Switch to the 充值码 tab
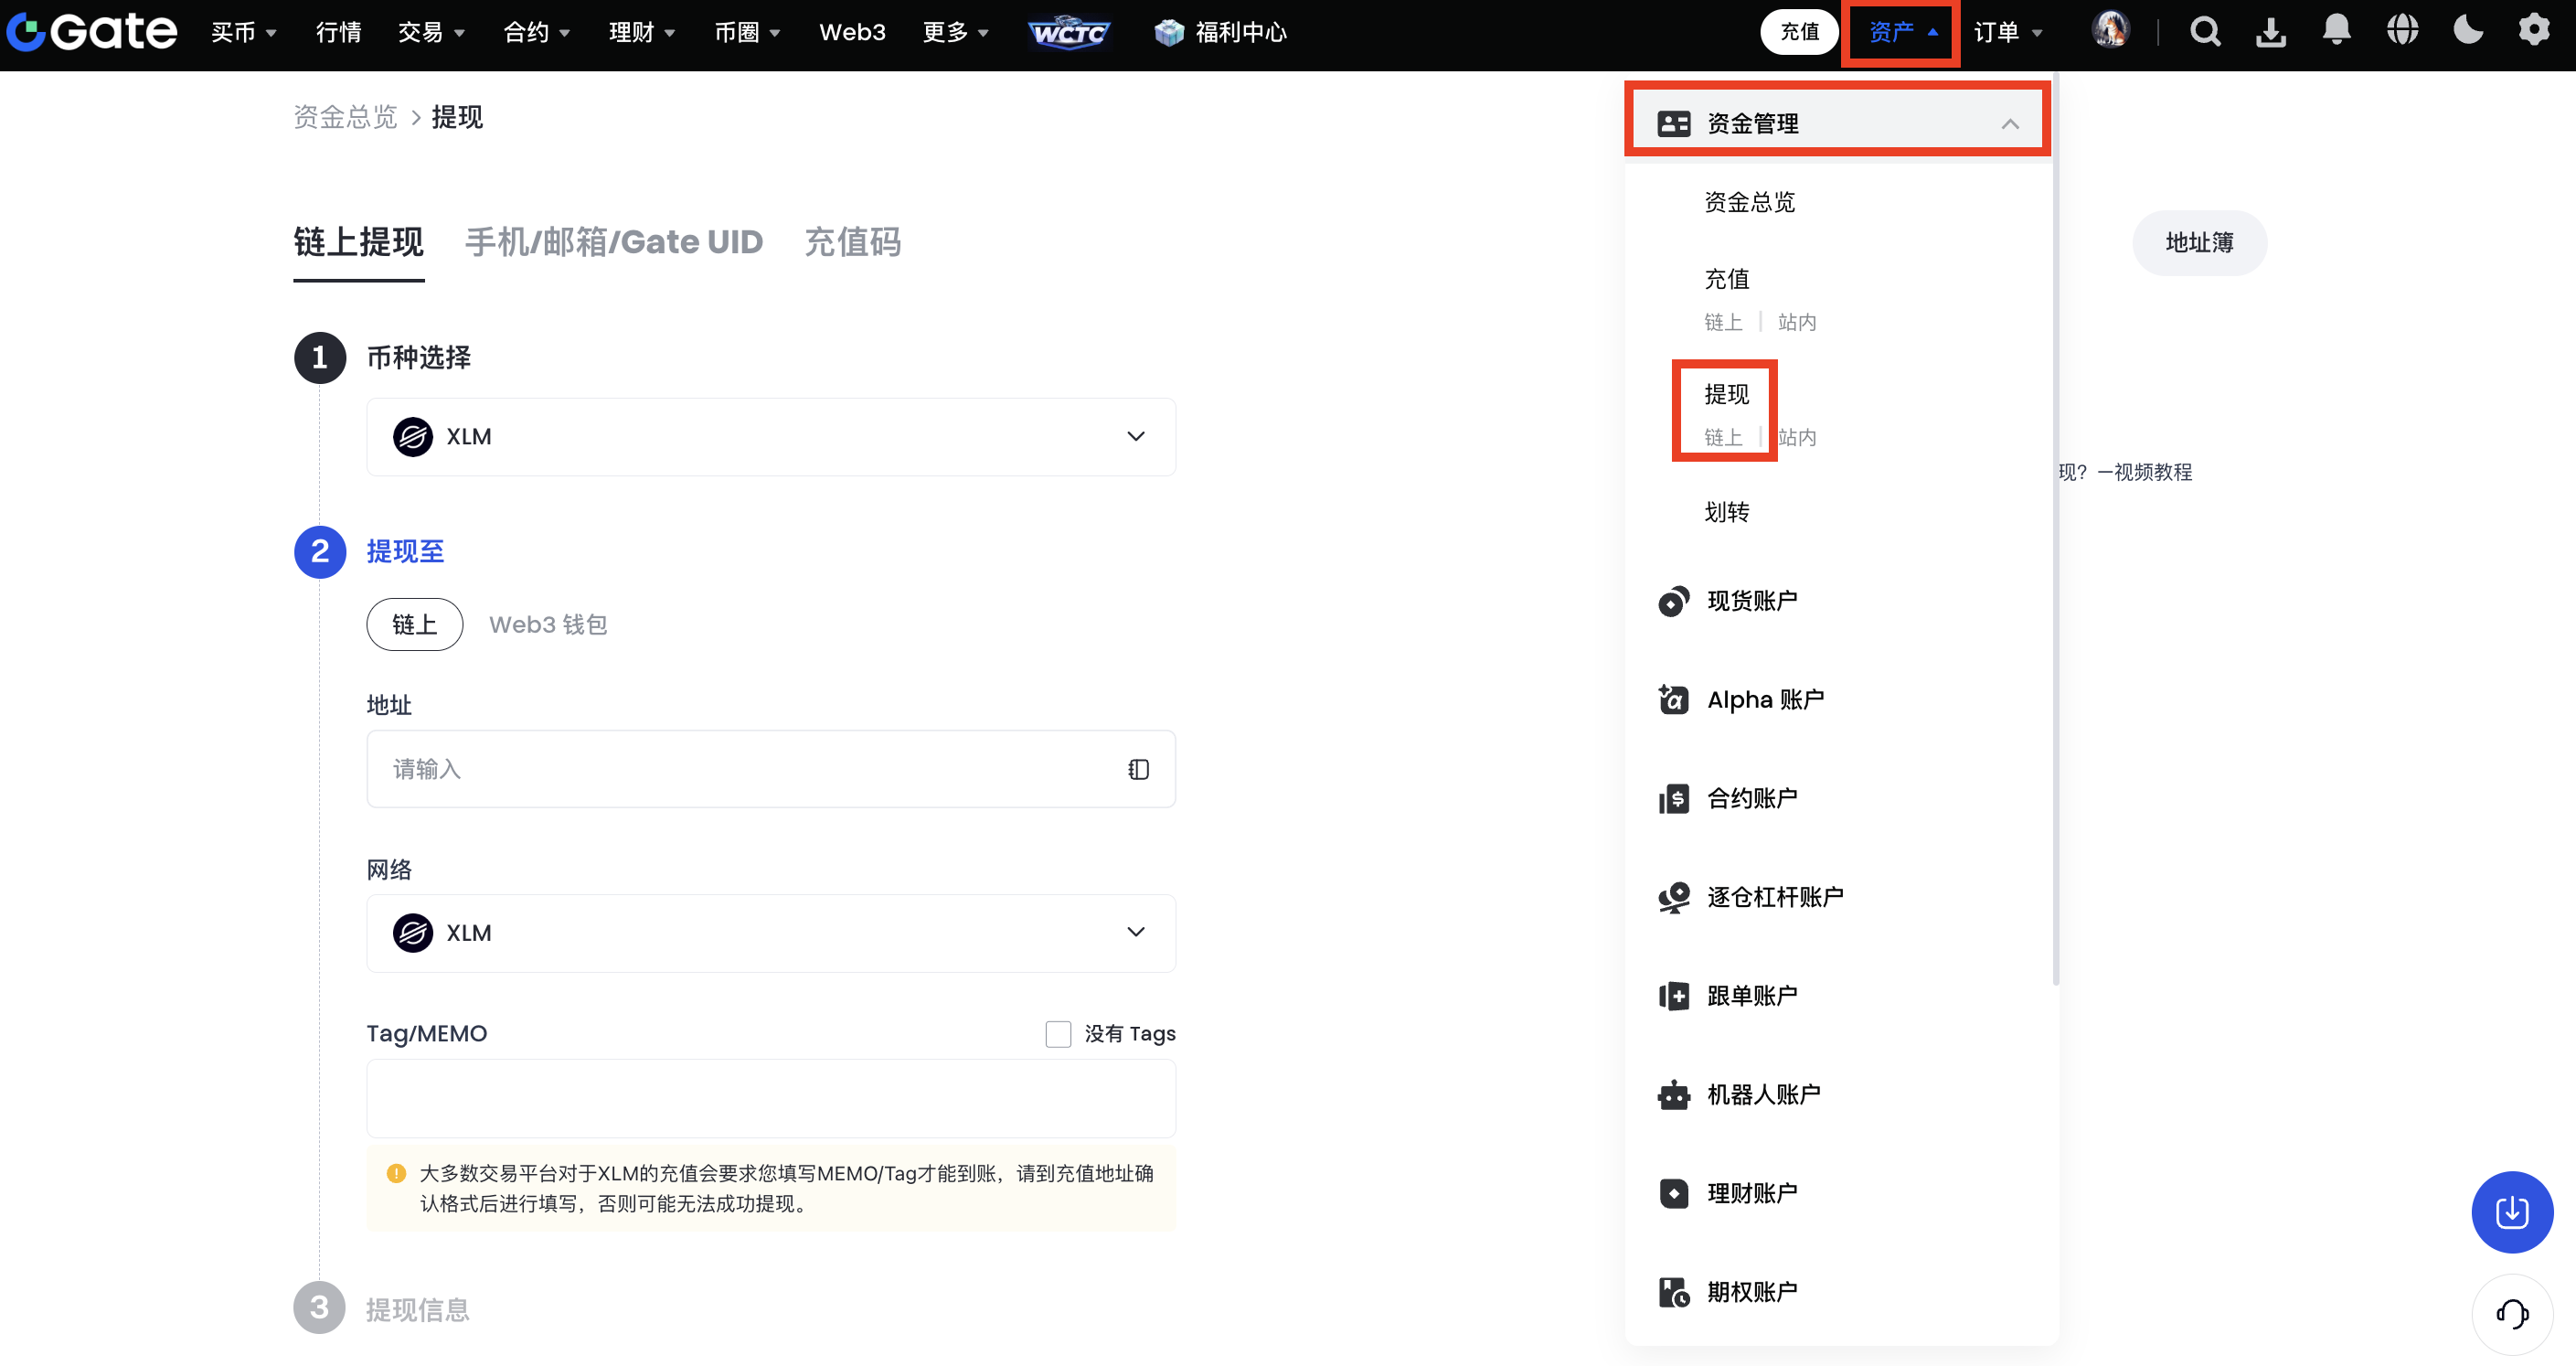This screenshot has height=1366, width=2576. click(852, 242)
